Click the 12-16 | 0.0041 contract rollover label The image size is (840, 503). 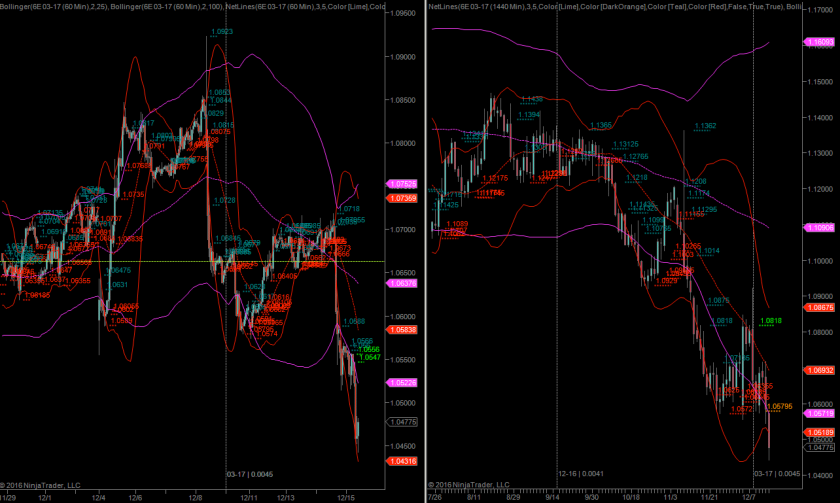coord(581,474)
